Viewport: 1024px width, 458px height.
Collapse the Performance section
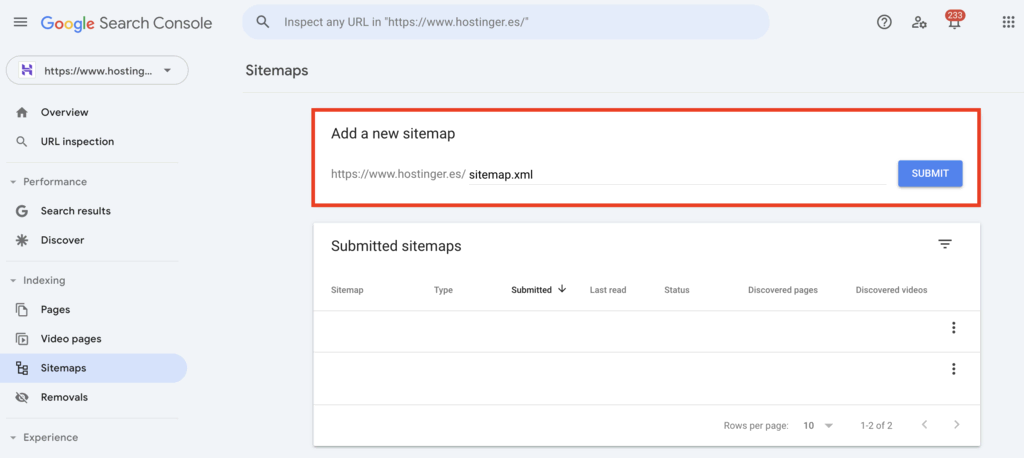pyautogui.click(x=14, y=182)
